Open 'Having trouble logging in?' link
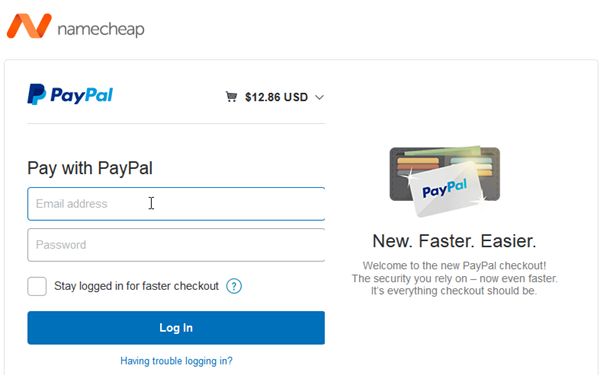The height and width of the screenshot is (375, 600). 176,361
